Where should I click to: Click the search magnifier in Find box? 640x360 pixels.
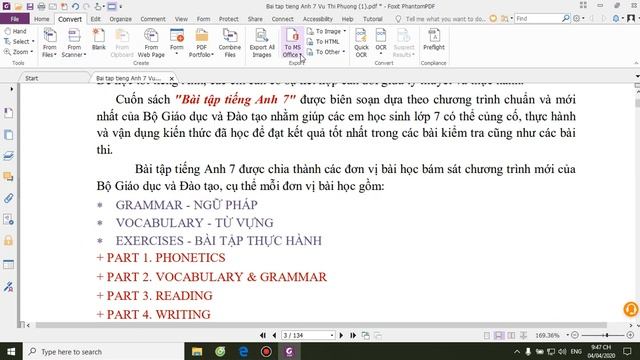click(565, 18)
